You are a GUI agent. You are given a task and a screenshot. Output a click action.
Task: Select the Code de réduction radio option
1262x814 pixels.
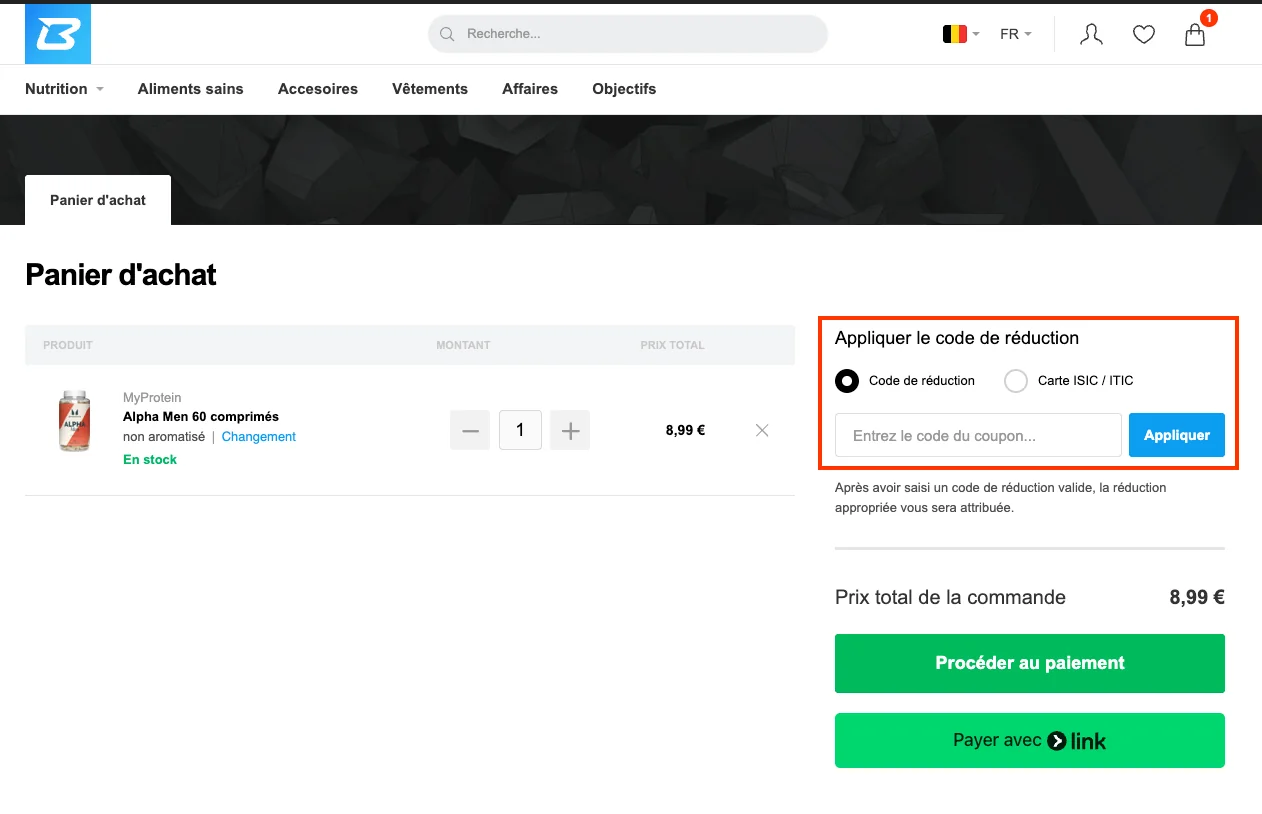coord(847,381)
